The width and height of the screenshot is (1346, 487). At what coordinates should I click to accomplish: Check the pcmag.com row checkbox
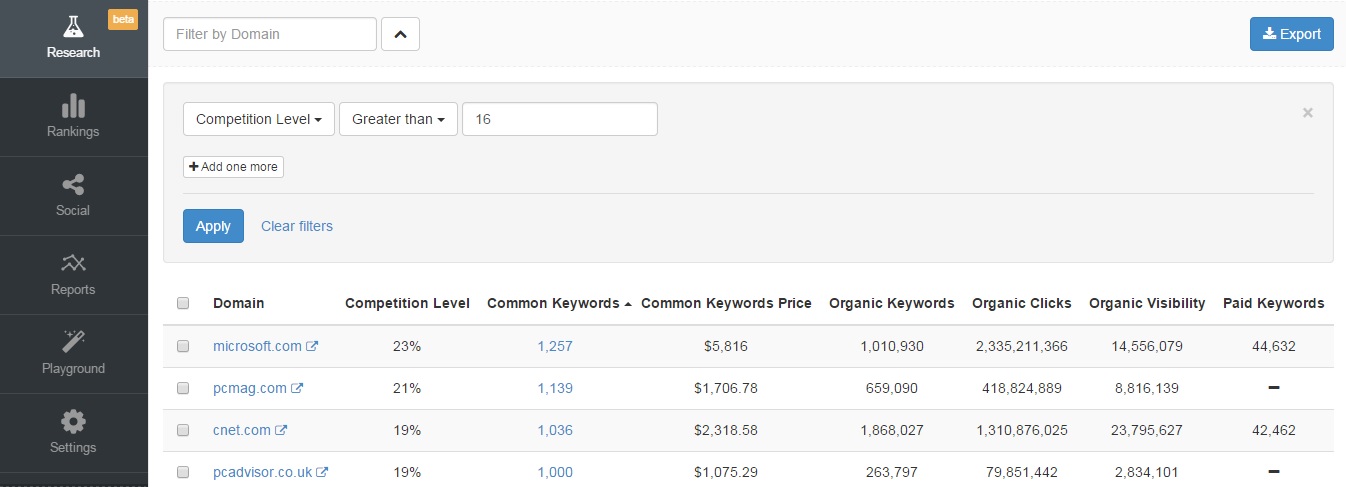click(x=183, y=388)
